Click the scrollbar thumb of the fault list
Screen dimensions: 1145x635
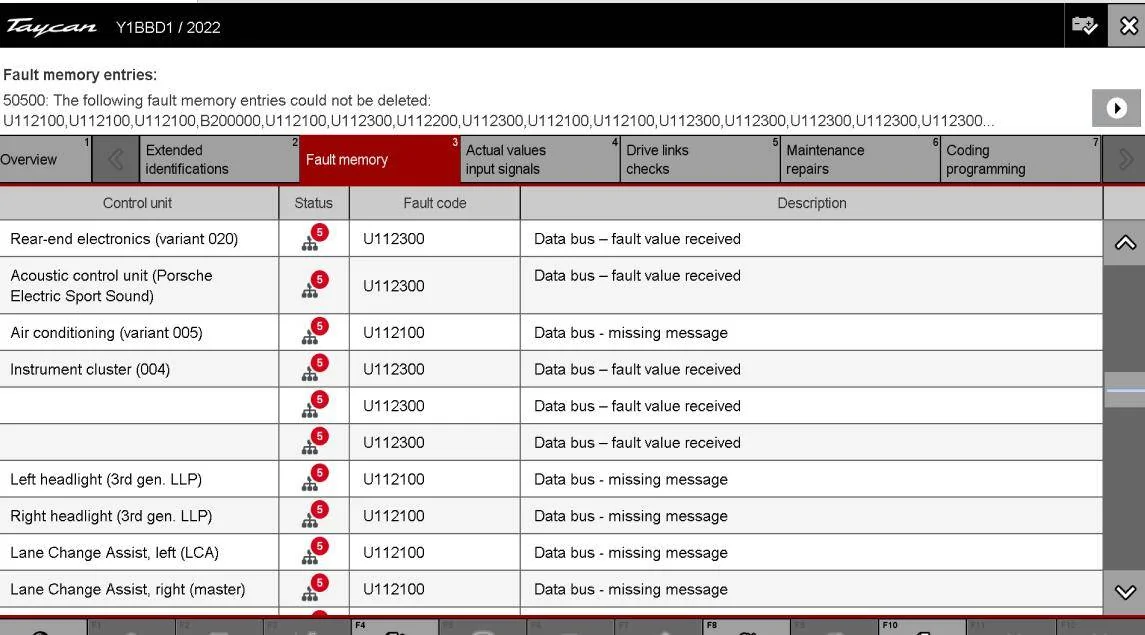[x=1125, y=390]
